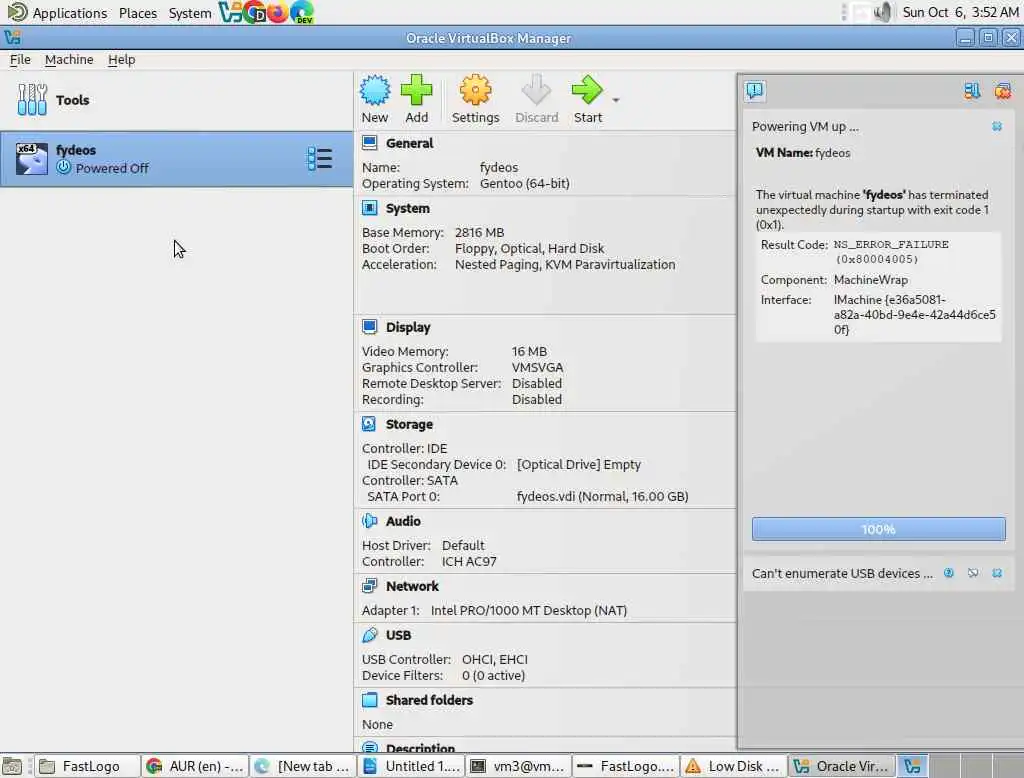Open the Places menu in top panel
This screenshot has width=1024, height=778.
coord(138,13)
